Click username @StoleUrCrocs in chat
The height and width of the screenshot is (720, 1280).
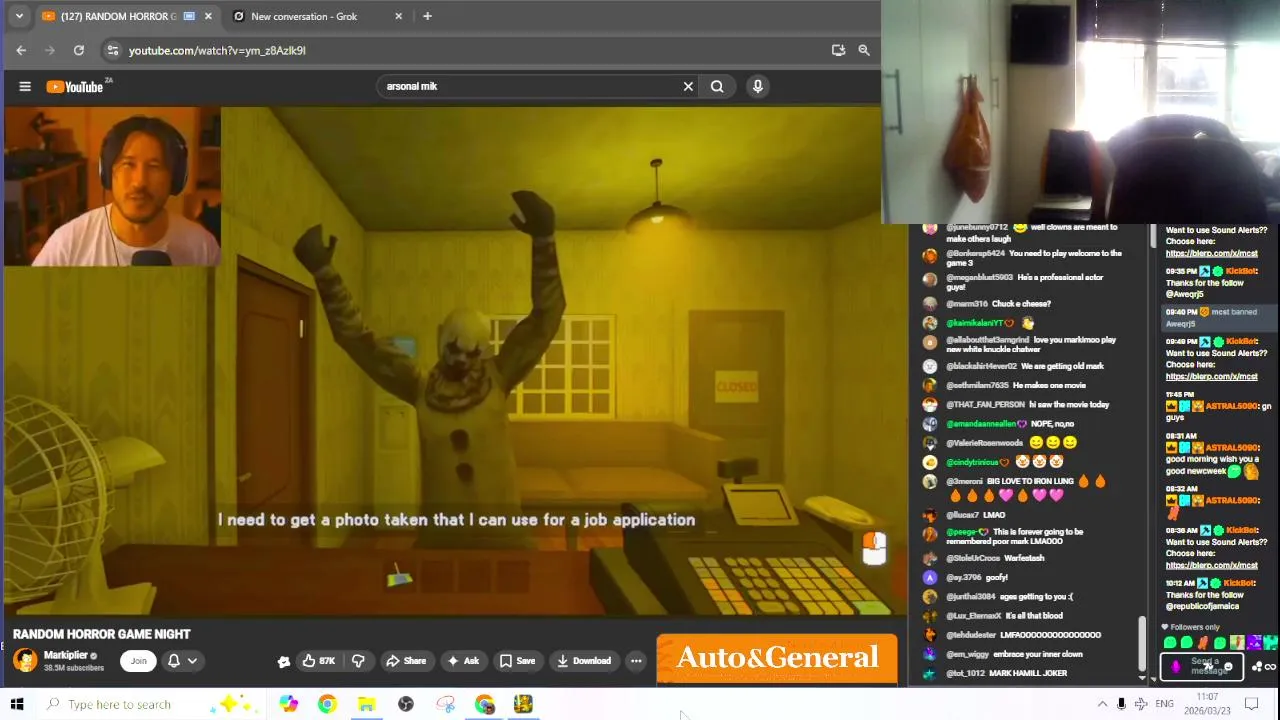pos(973,558)
